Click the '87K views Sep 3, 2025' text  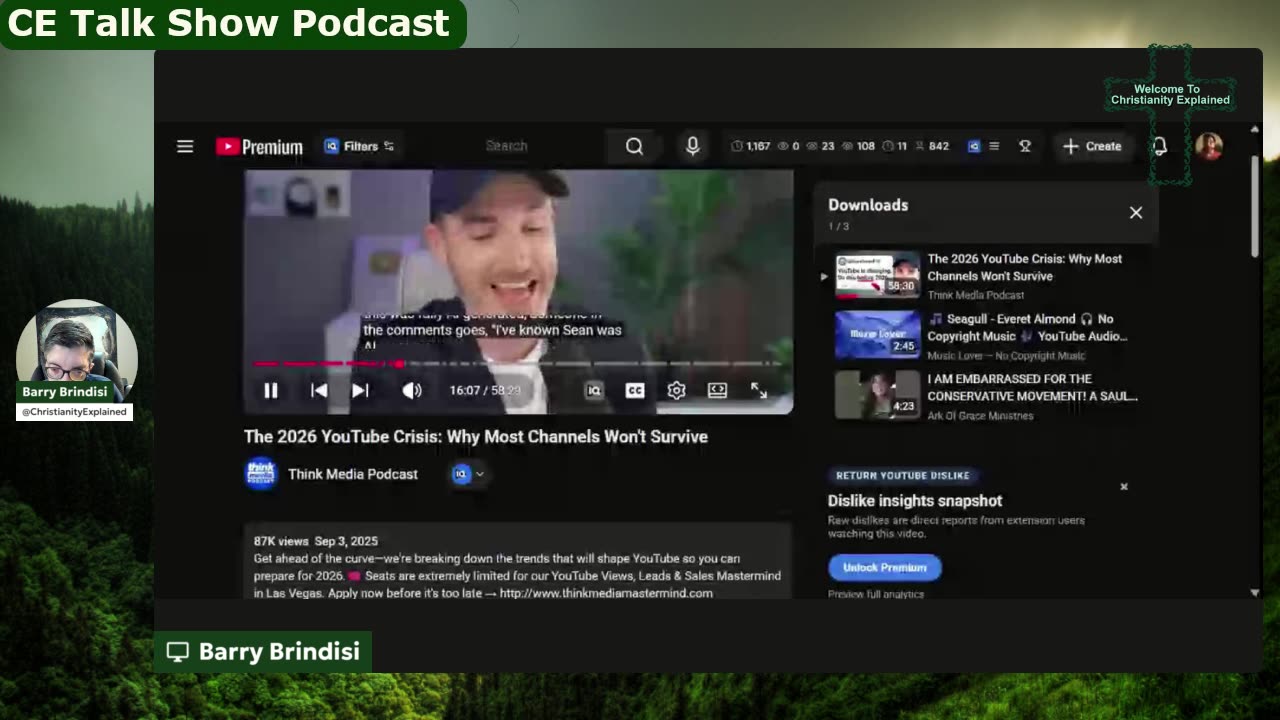pyautogui.click(x=316, y=541)
